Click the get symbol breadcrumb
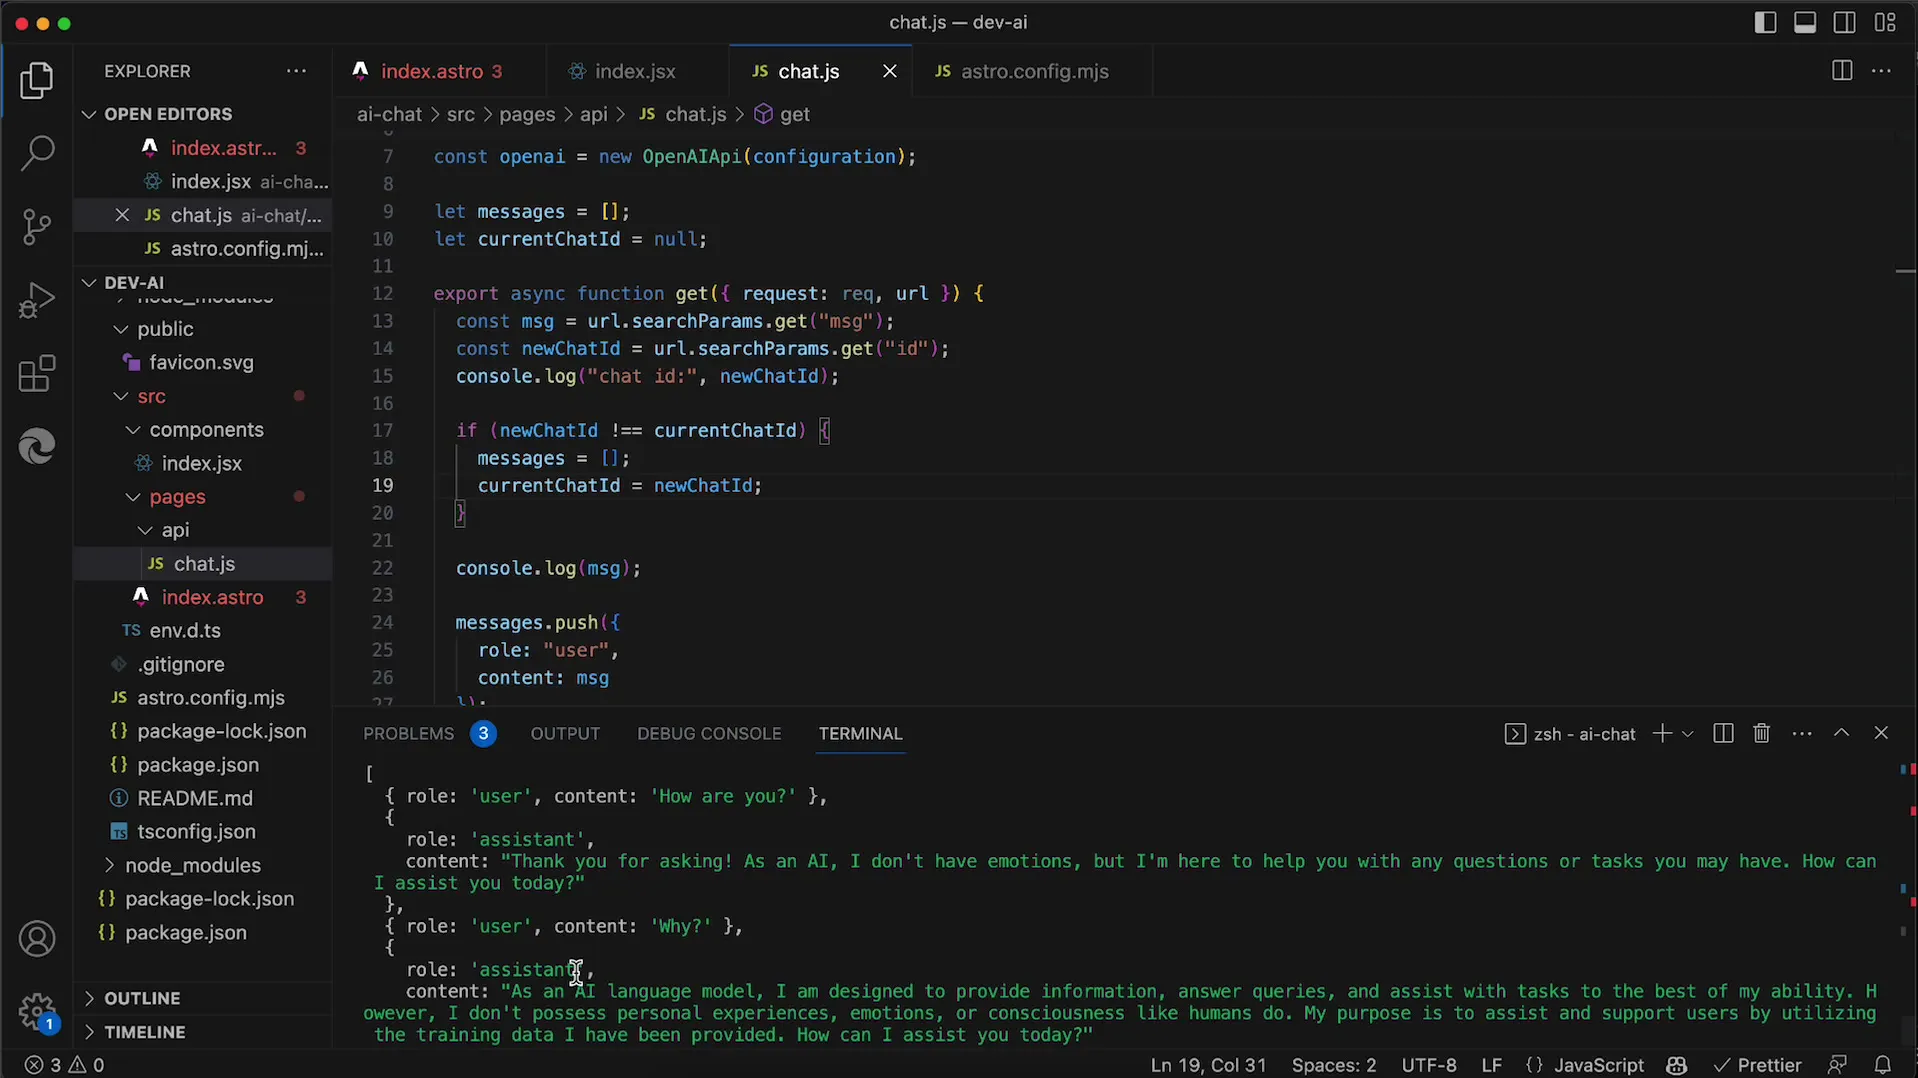 pos(782,114)
